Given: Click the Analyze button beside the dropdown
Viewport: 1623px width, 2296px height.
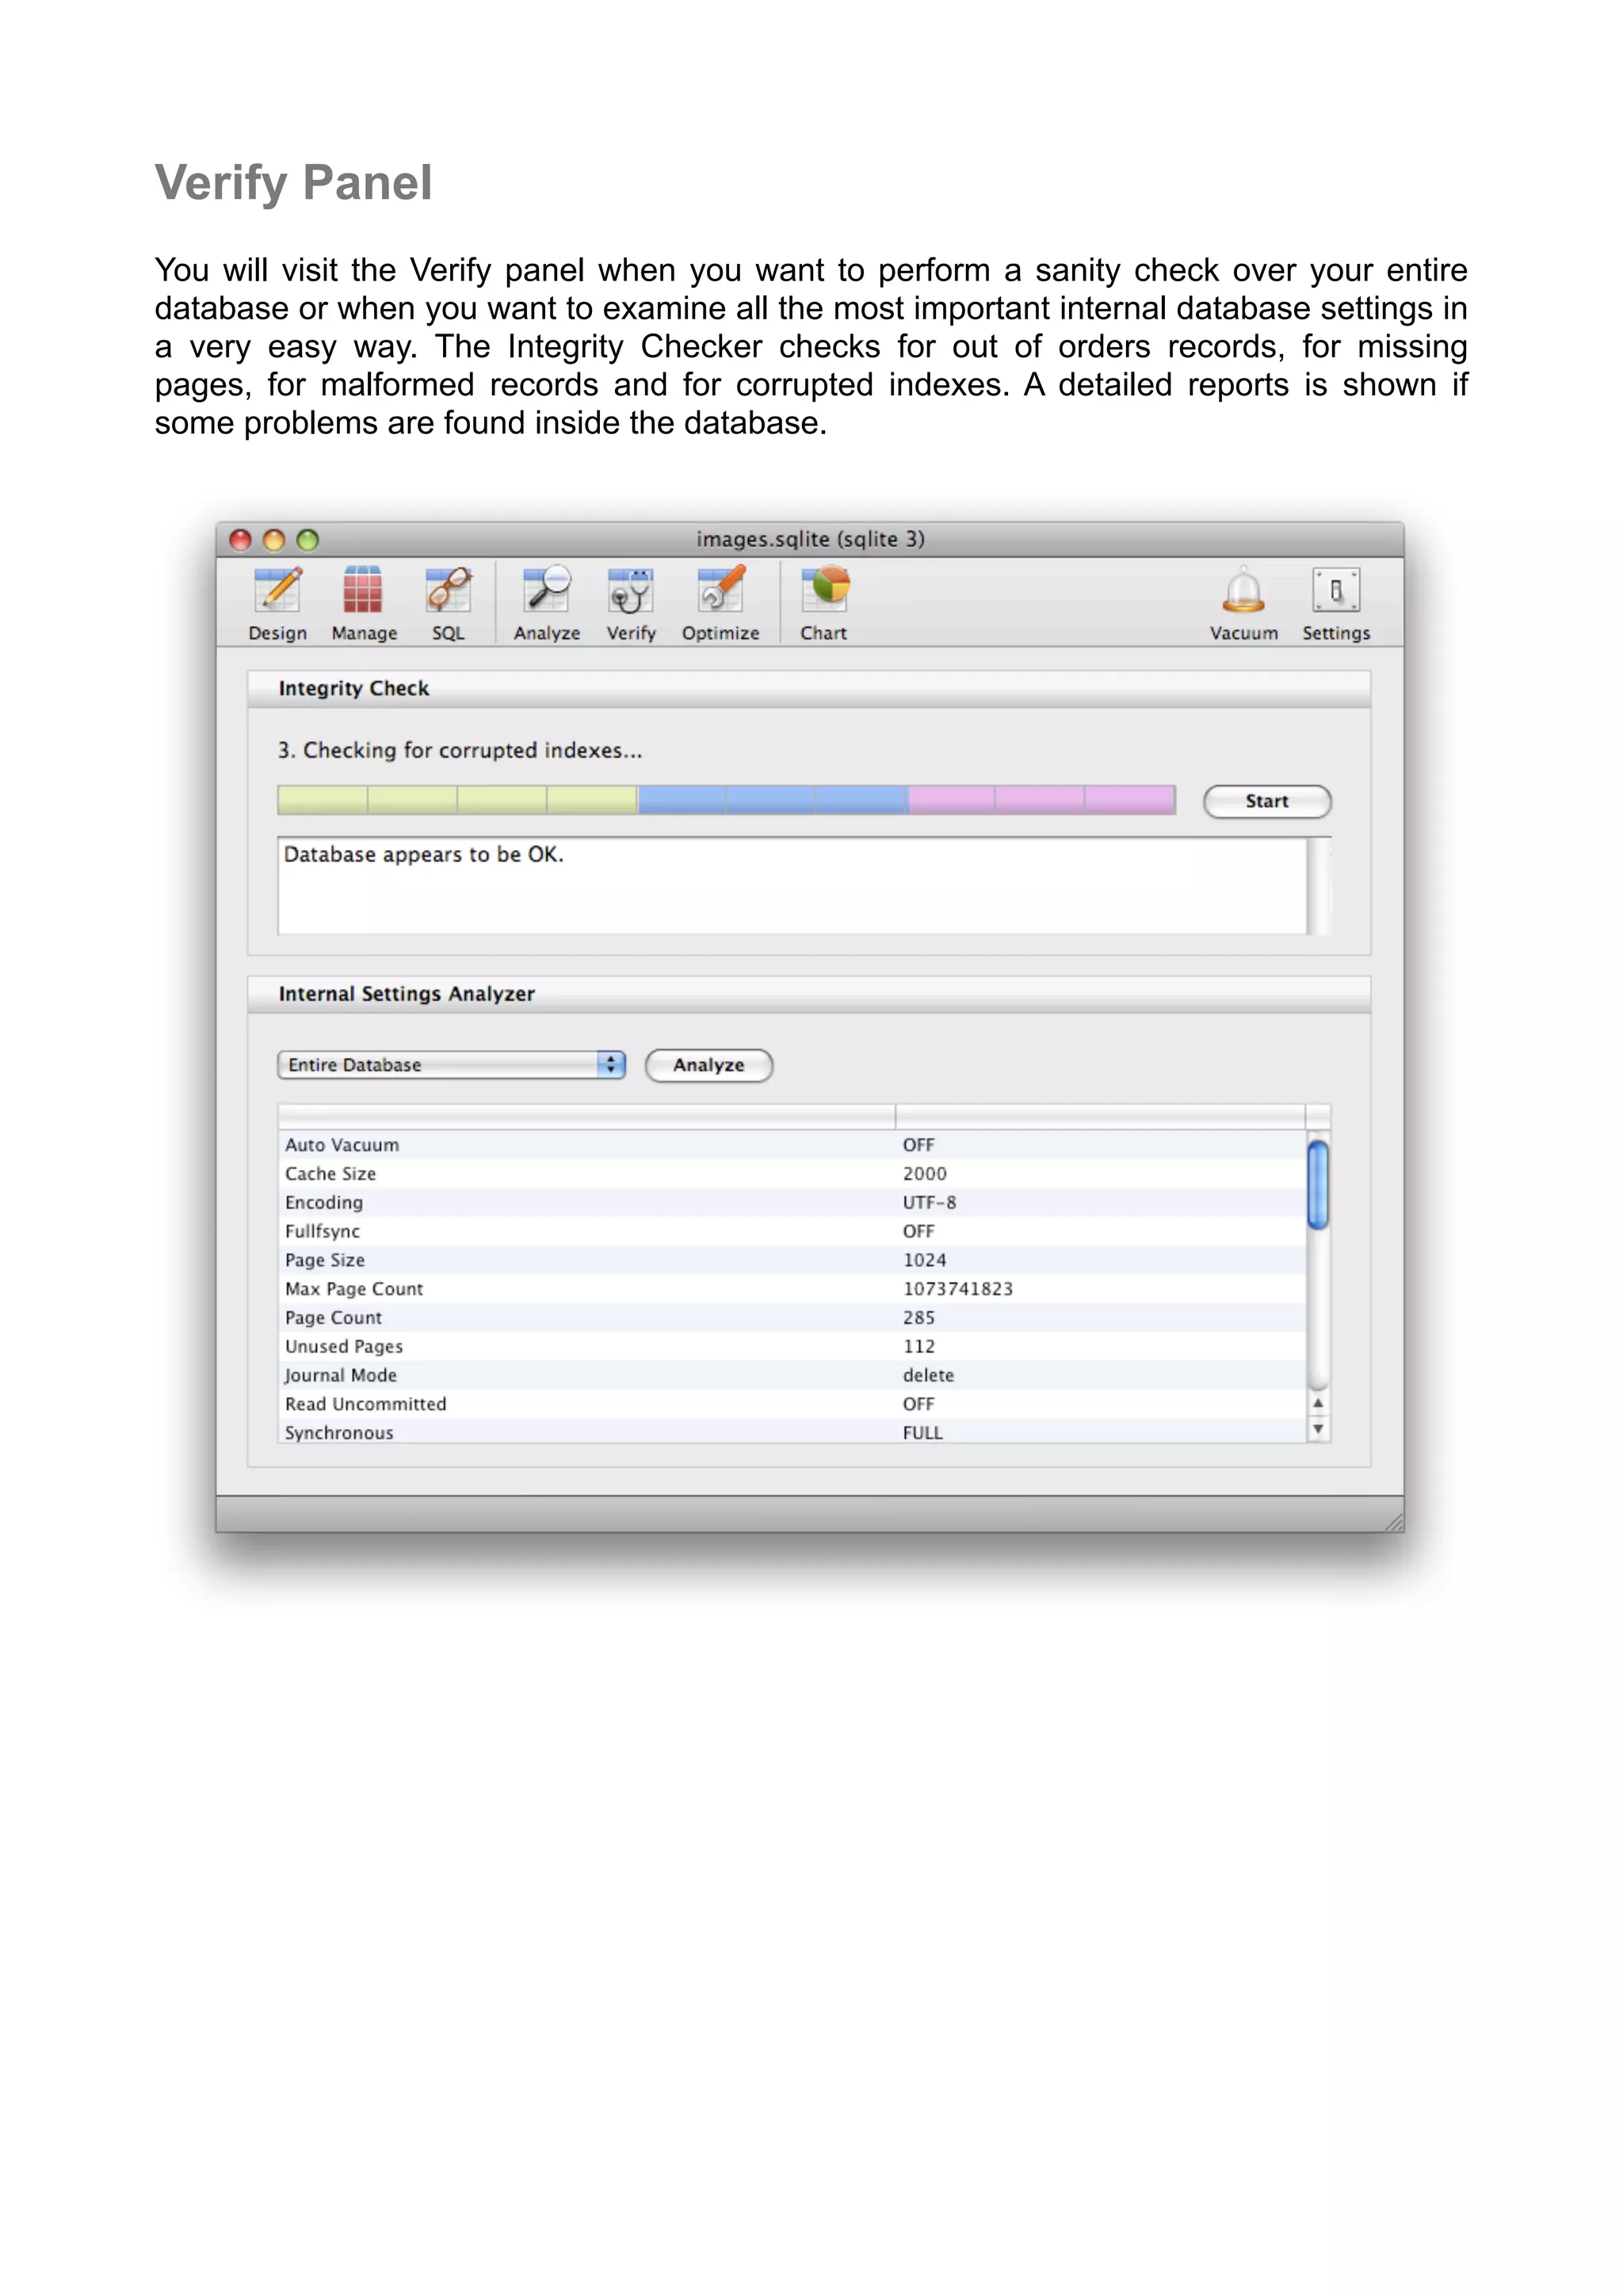Looking at the screenshot, I should tap(709, 1065).
